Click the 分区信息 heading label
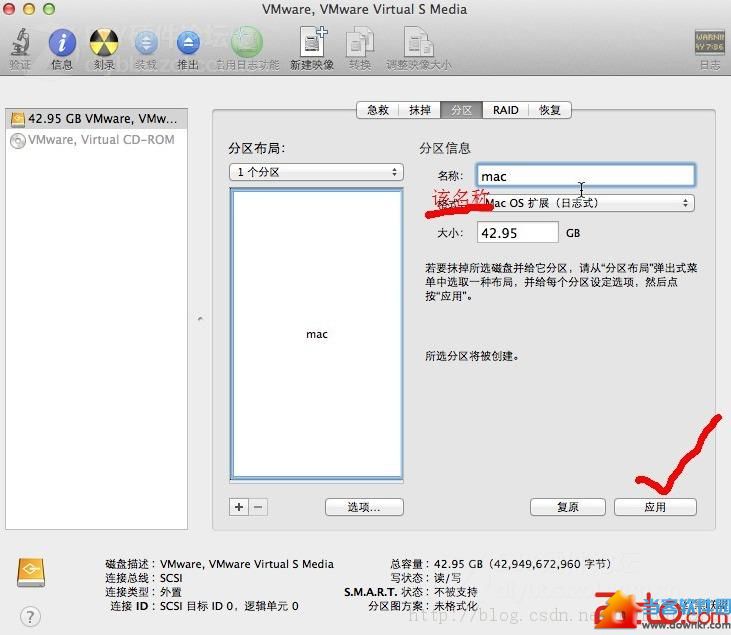This screenshot has width=731, height=635. click(x=445, y=148)
